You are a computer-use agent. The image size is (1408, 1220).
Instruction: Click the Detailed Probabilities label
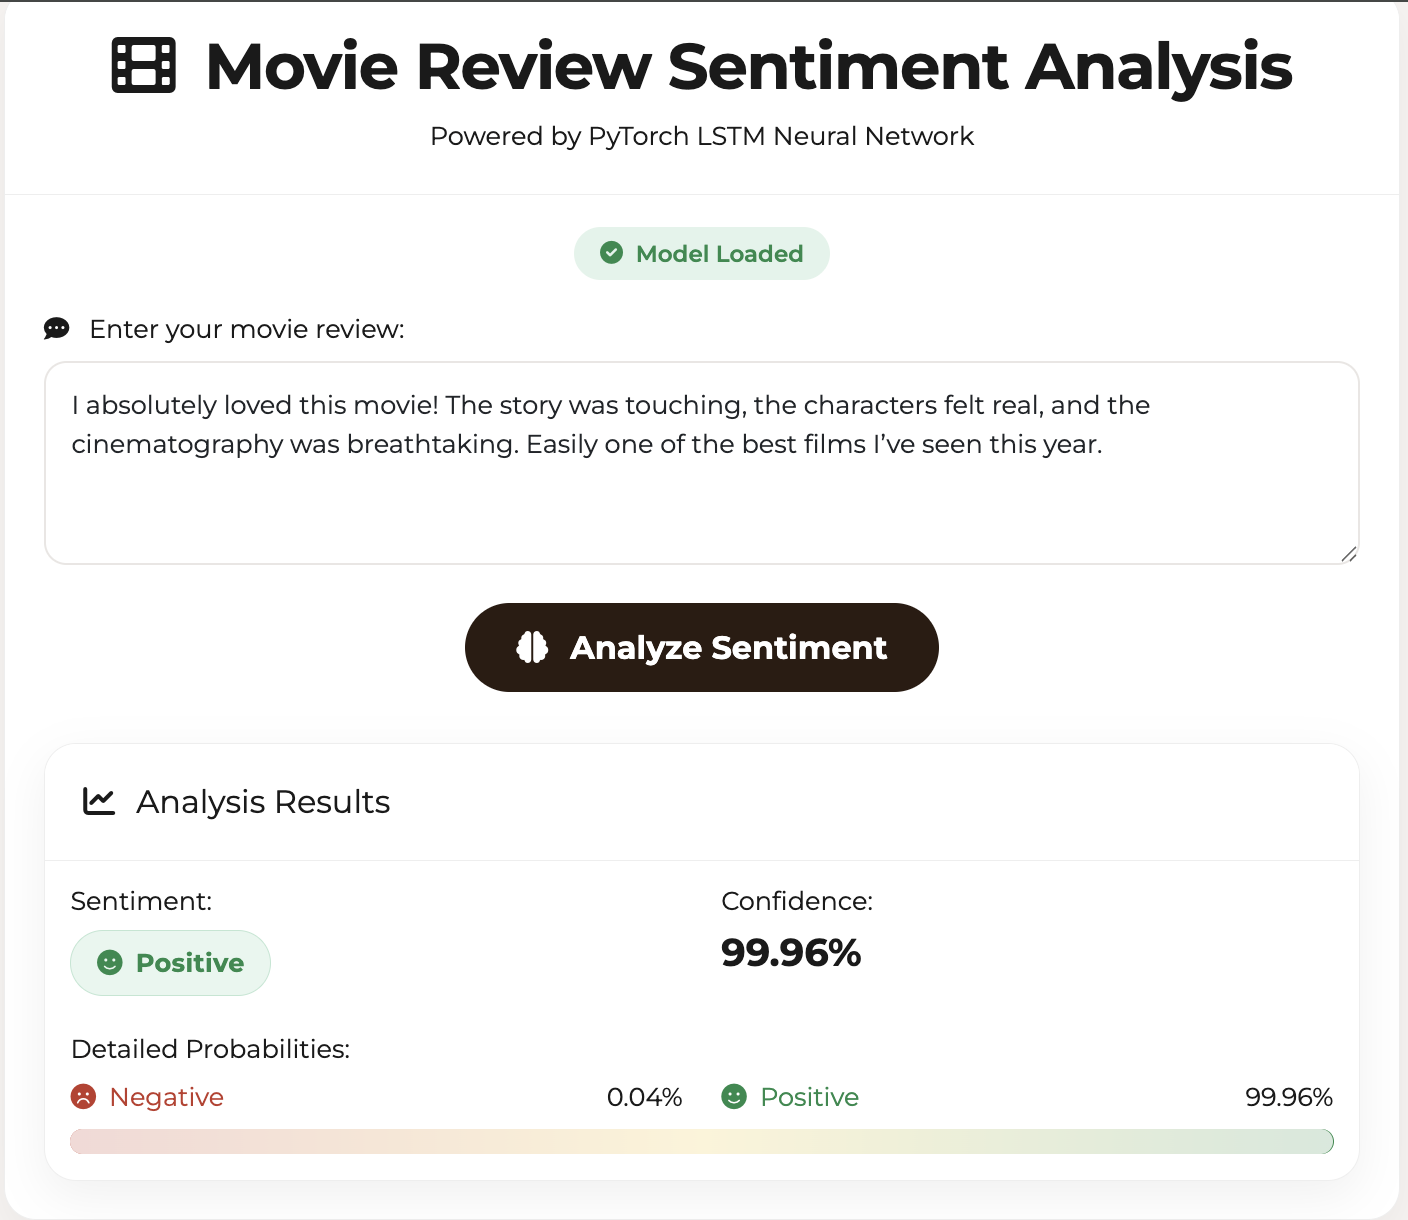pyautogui.click(x=210, y=1049)
